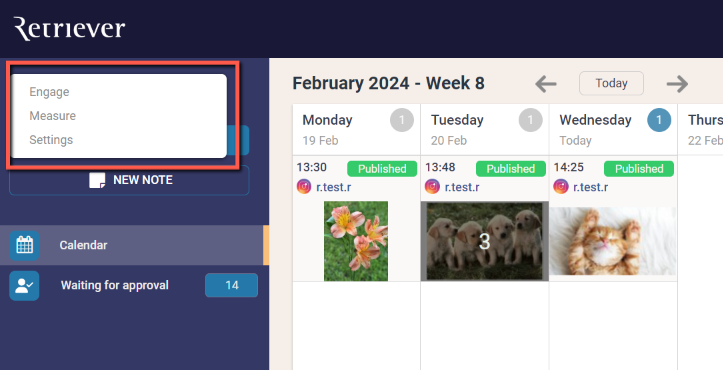Open the flower post thumbnail on Monday
The image size is (723, 370).
click(356, 241)
